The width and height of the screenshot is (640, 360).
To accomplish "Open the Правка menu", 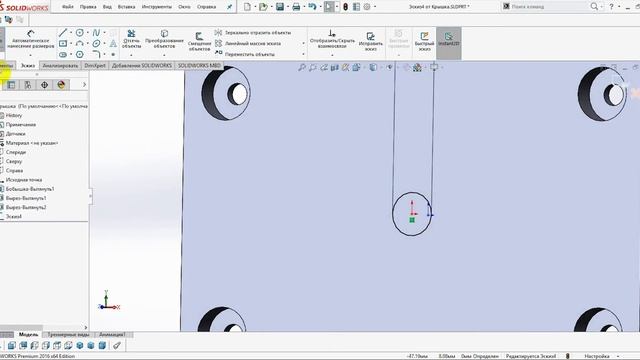I will [x=88, y=7].
